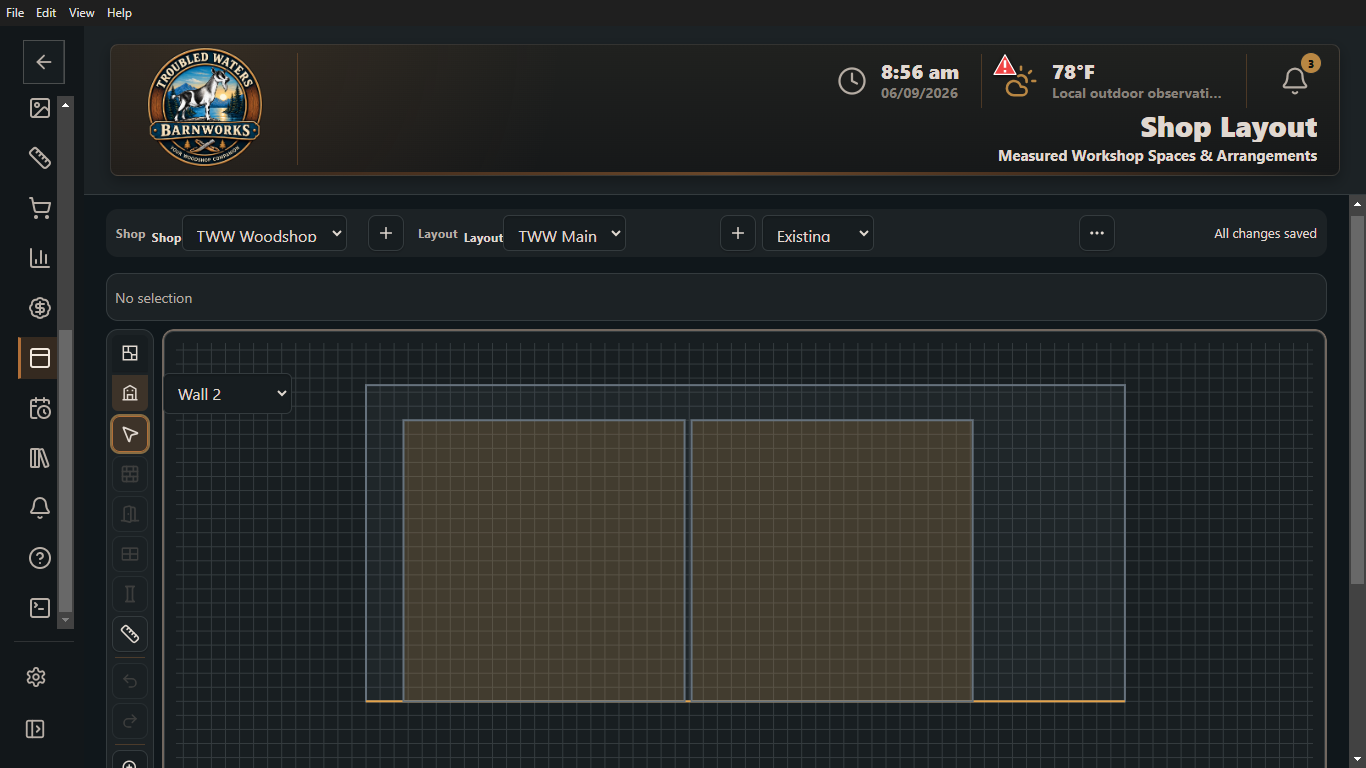Open the Existing dropdown
Viewport: 1366px width, 768px height.
tap(818, 234)
